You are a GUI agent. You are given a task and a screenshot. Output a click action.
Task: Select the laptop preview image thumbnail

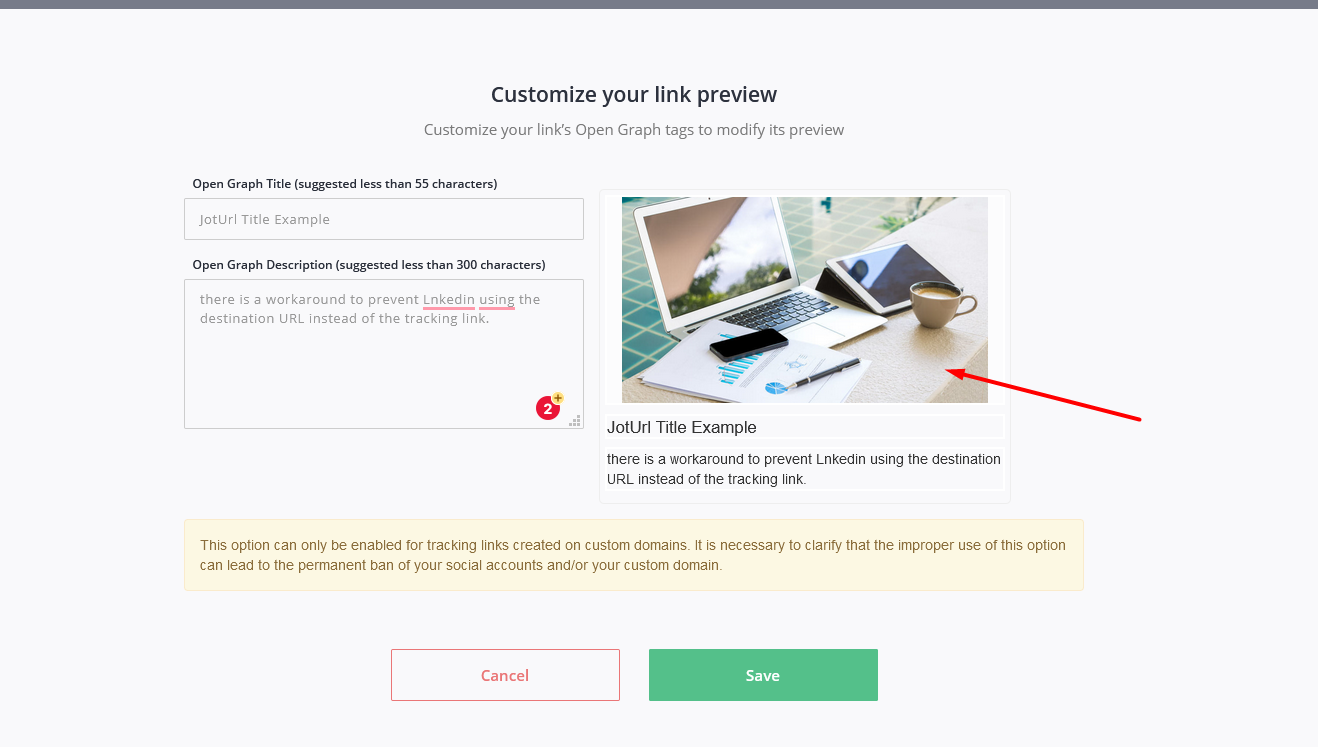coord(805,300)
